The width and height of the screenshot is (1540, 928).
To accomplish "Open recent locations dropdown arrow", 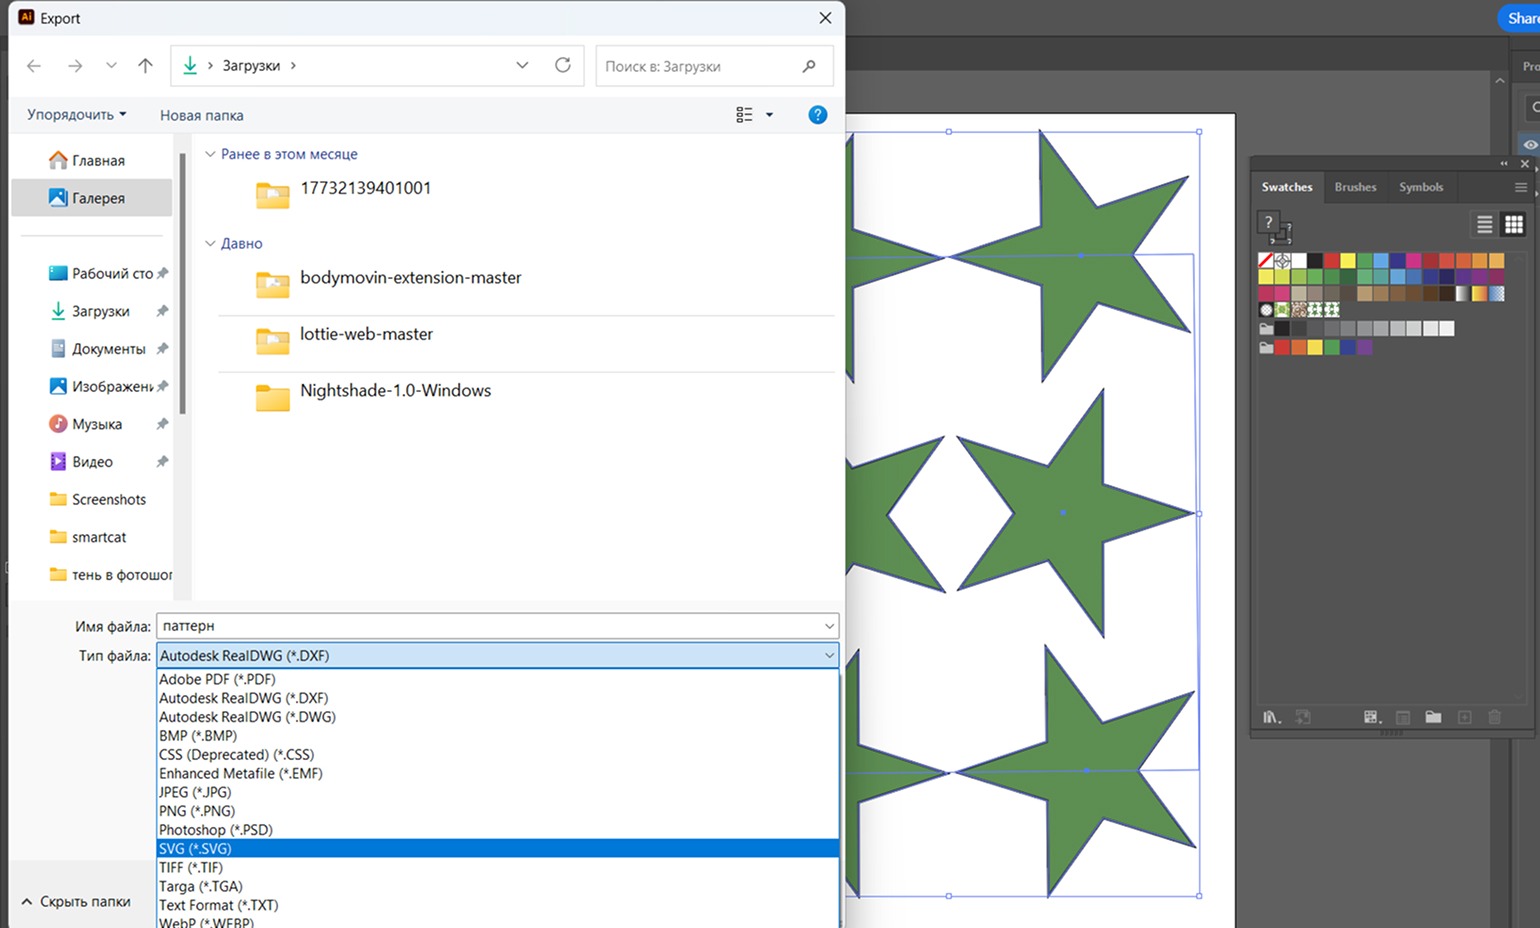I will pyautogui.click(x=111, y=66).
